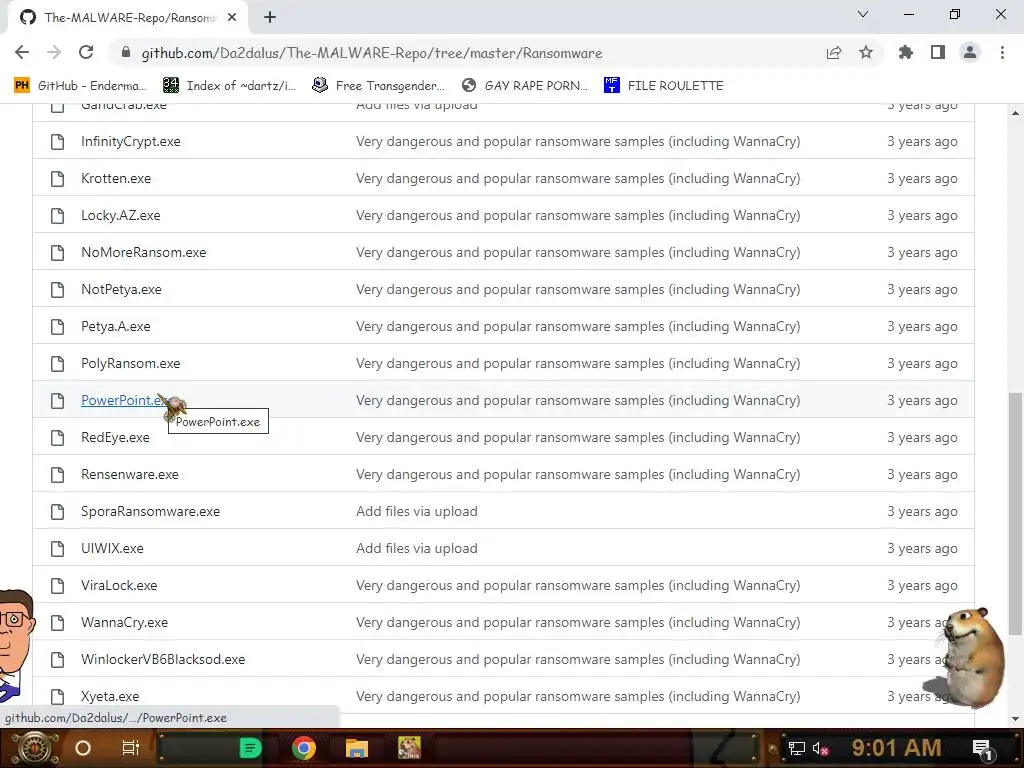
Task: Share this page via the share icon
Action: (x=833, y=53)
